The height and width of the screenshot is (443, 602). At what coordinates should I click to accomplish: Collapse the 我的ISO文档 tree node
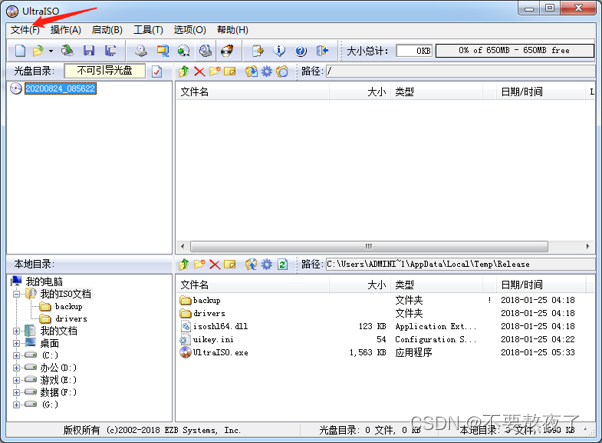[x=17, y=294]
